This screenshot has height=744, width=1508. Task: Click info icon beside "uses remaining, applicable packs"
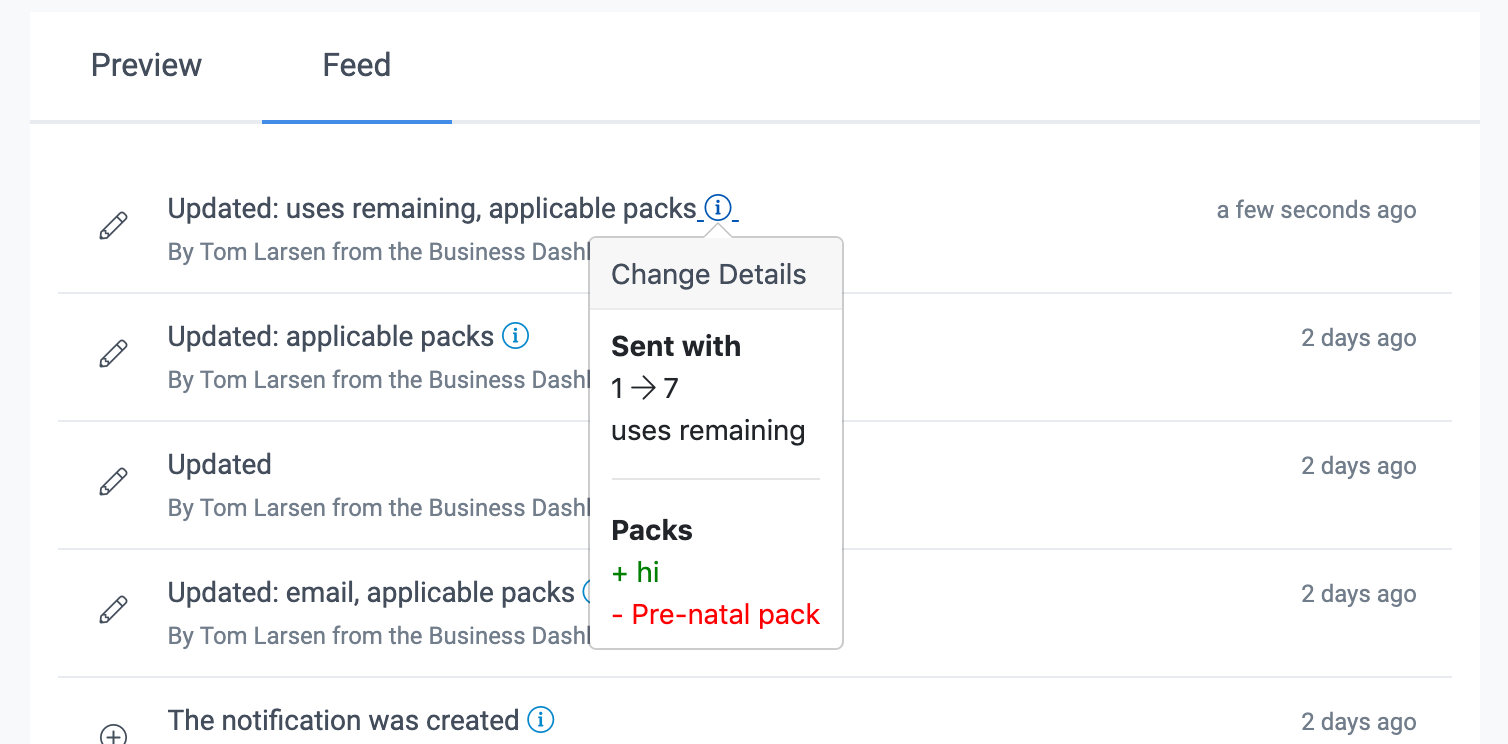(718, 208)
